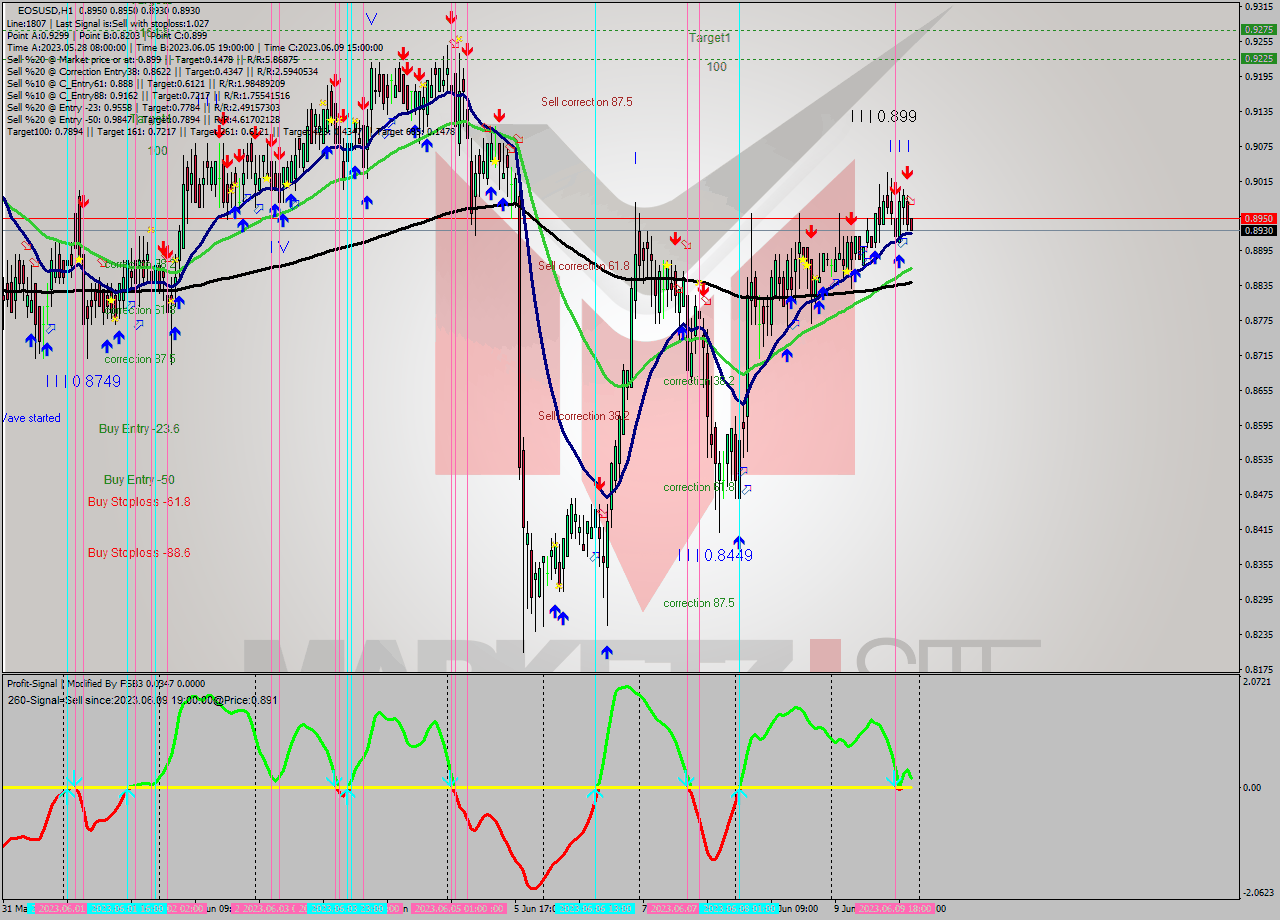Click the green dashed line at the 0.9275 level
The image size is (1280, 920).
620,30
